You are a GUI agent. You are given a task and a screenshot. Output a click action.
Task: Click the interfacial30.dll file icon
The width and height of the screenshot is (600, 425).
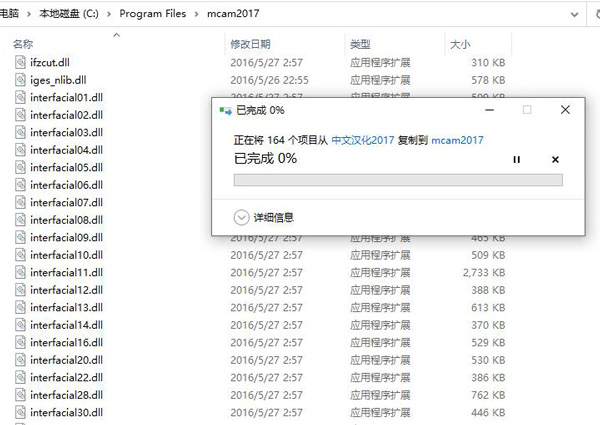[20, 412]
